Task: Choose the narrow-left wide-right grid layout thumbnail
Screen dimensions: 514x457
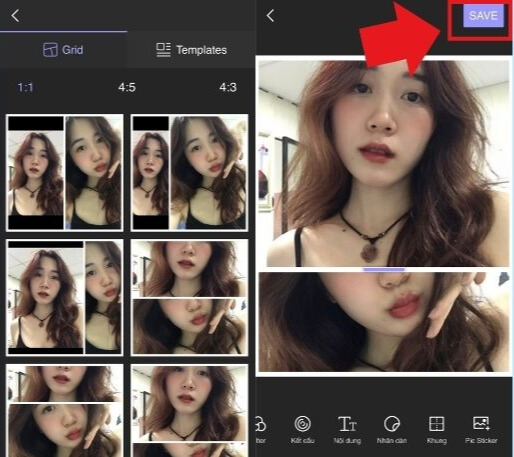Action: tap(189, 173)
